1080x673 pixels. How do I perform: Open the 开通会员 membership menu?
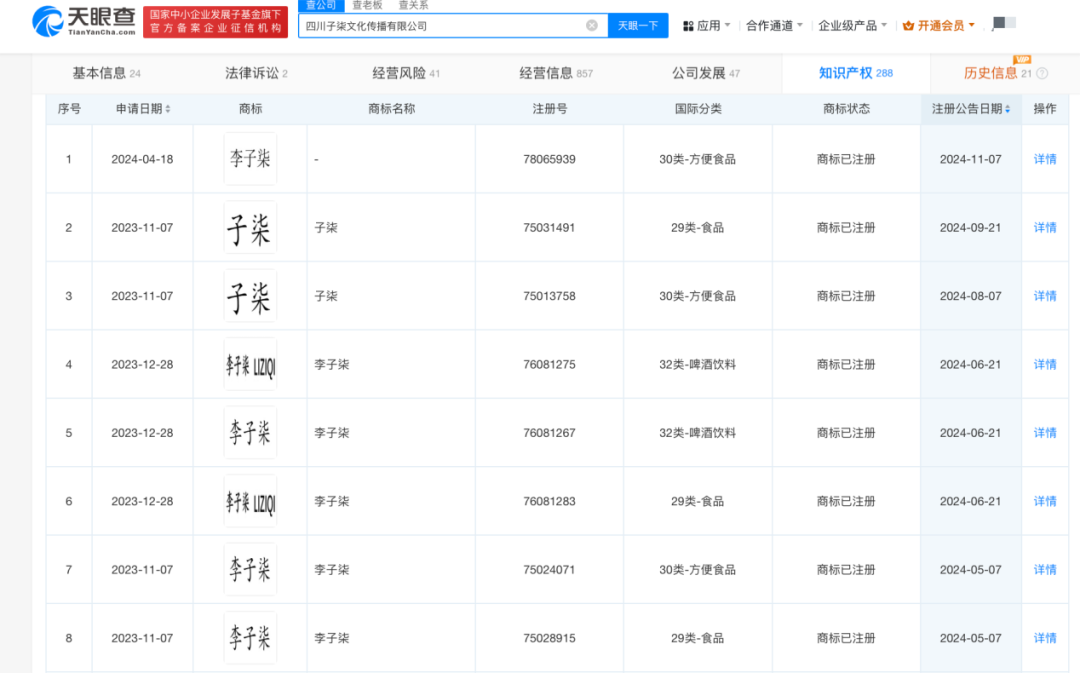938,25
